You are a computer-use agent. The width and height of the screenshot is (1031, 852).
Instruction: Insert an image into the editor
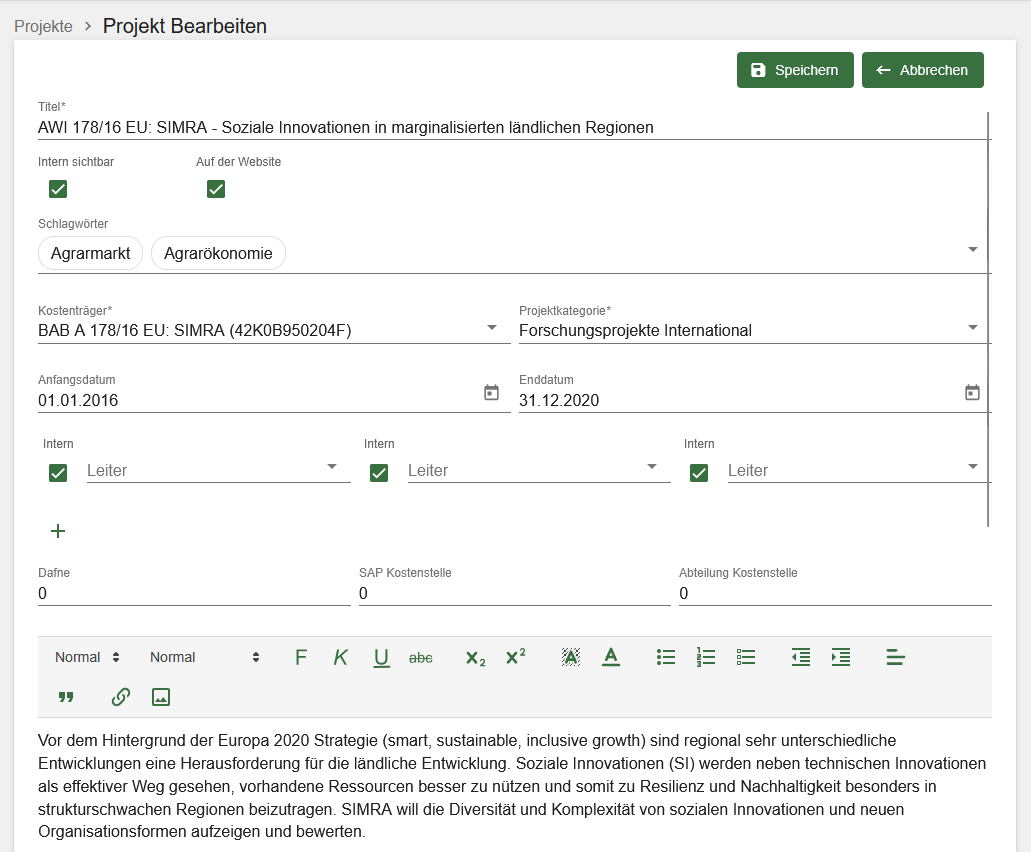(x=161, y=697)
